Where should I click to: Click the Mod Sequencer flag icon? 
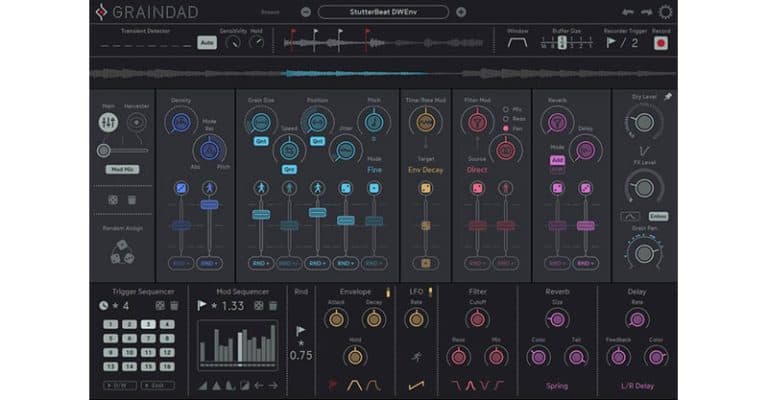coord(201,306)
